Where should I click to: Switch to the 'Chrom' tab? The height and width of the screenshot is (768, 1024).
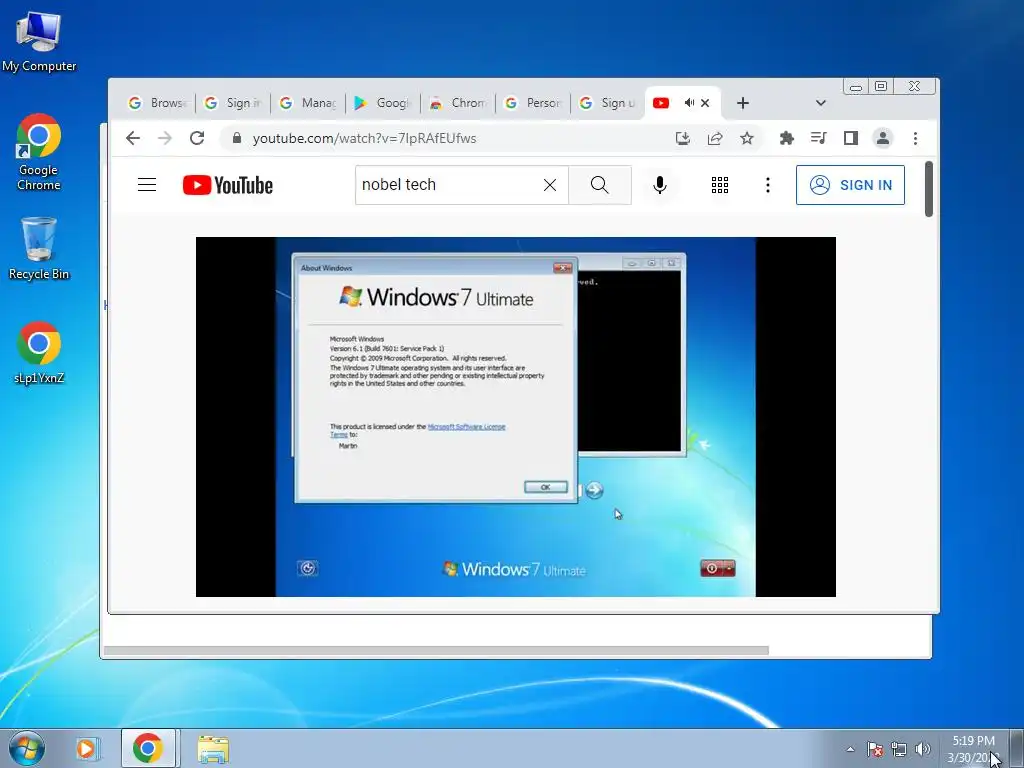point(458,103)
